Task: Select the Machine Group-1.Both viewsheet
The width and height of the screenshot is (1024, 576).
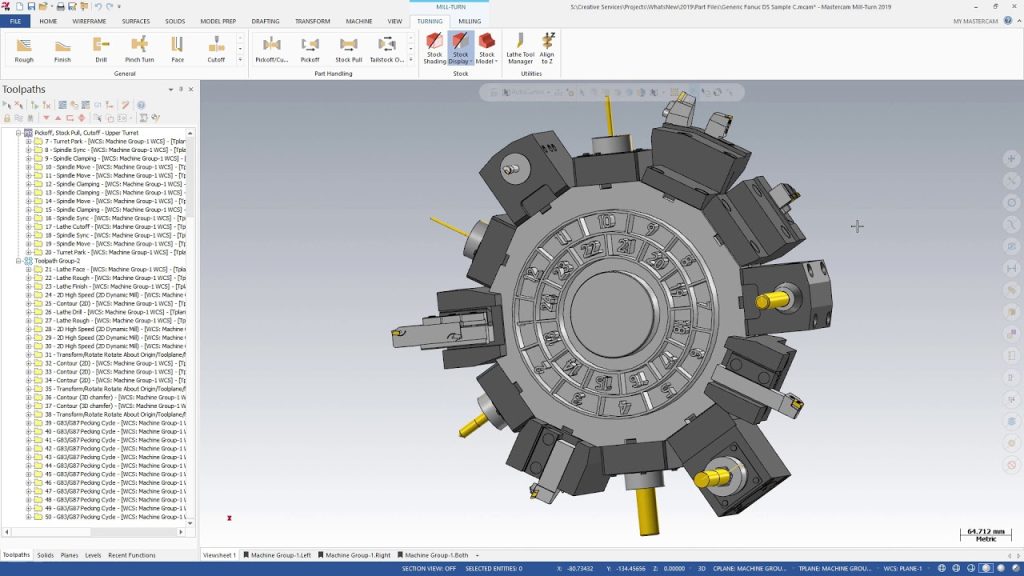Action: pyautogui.click(x=433, y=555)
